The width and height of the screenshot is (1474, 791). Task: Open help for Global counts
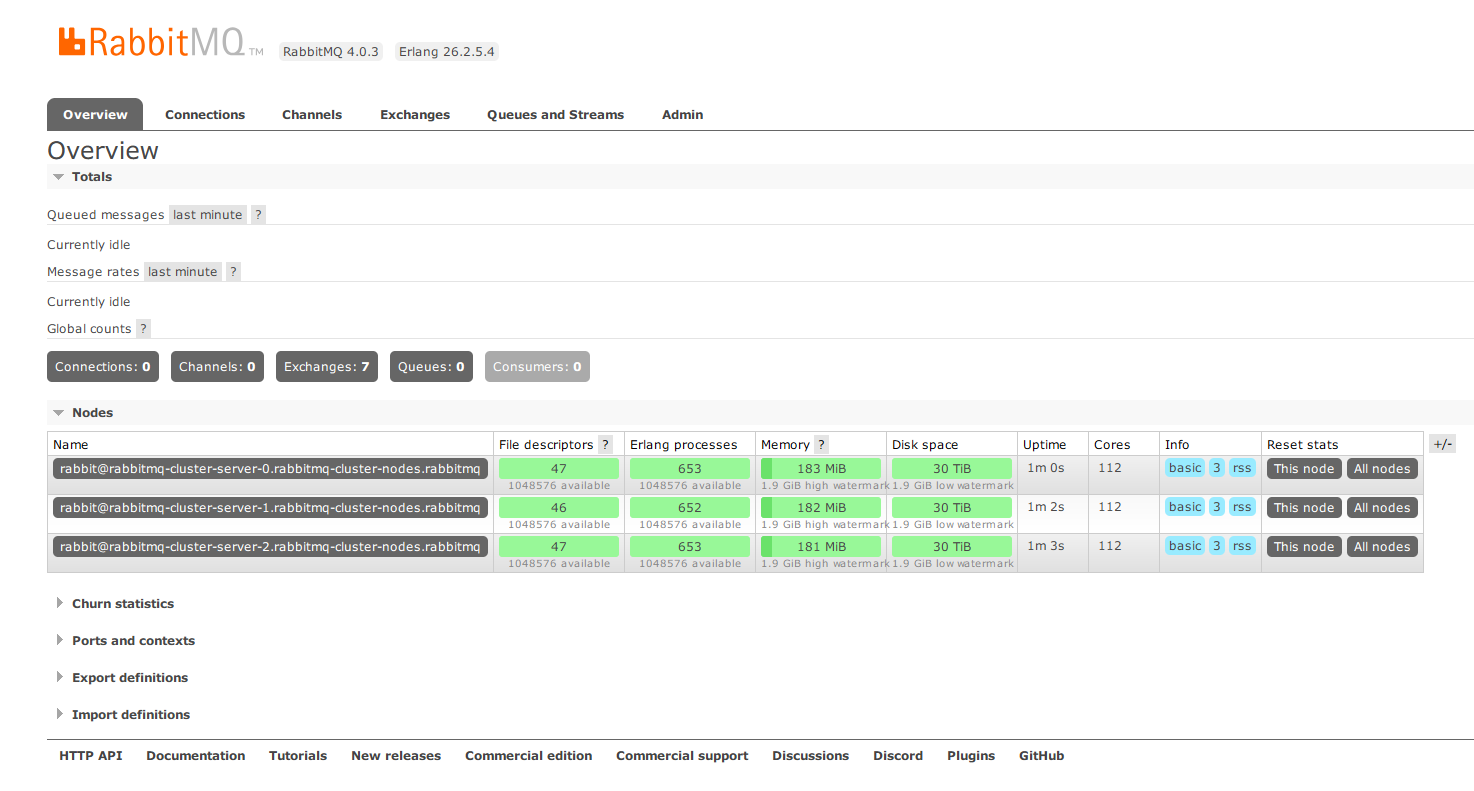[x=143, y=329]
